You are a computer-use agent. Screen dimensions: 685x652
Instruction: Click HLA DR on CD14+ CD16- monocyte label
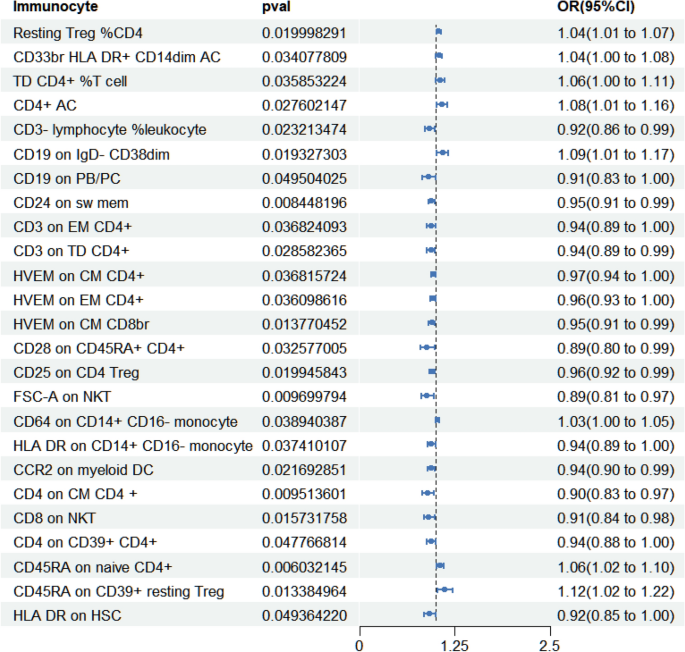(x=133, y=446)
